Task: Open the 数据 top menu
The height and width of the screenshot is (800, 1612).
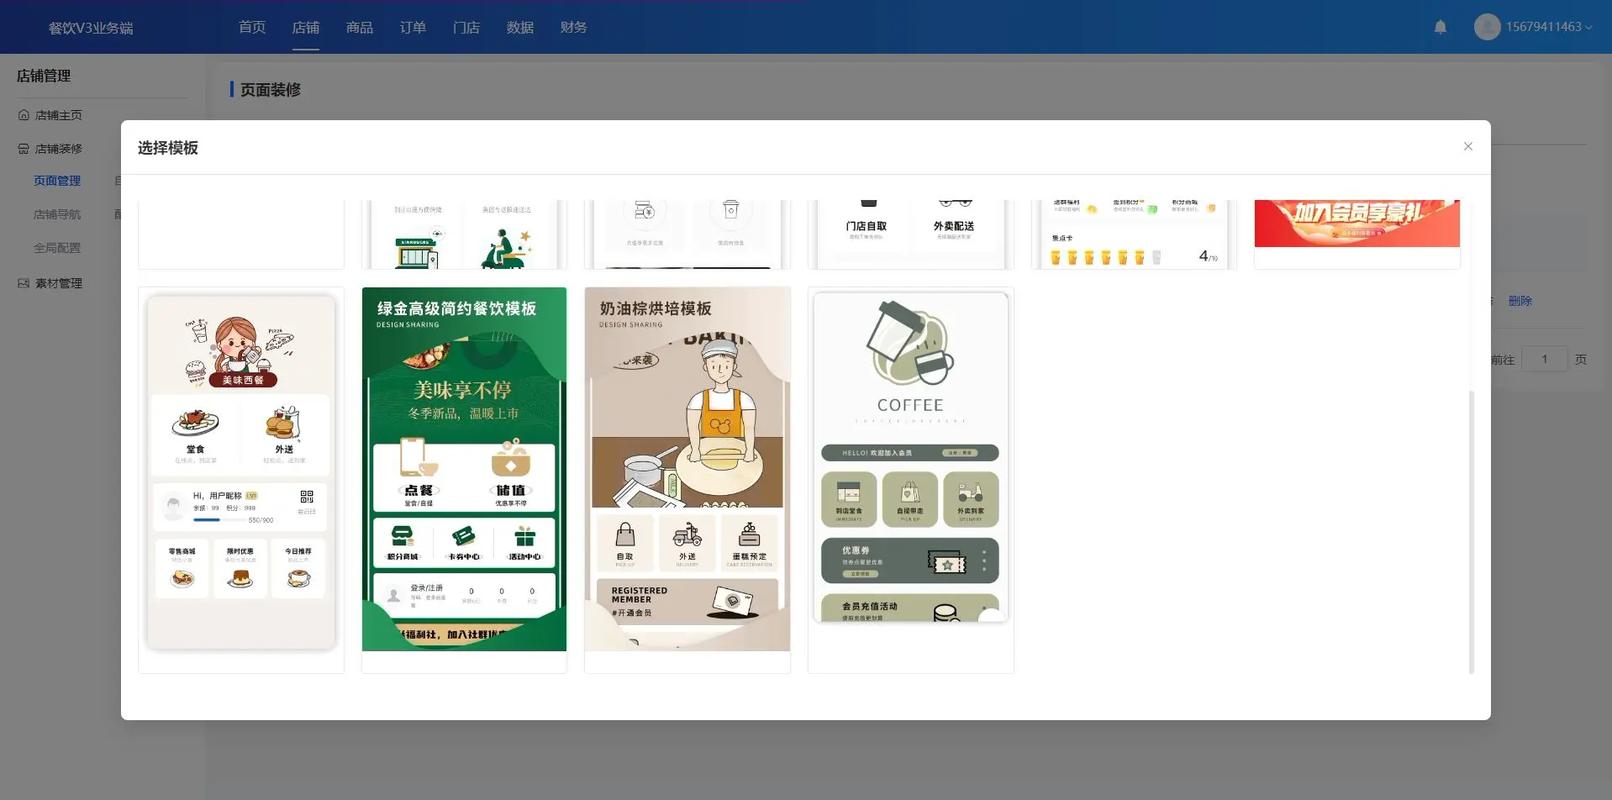Action: (520, 27)
